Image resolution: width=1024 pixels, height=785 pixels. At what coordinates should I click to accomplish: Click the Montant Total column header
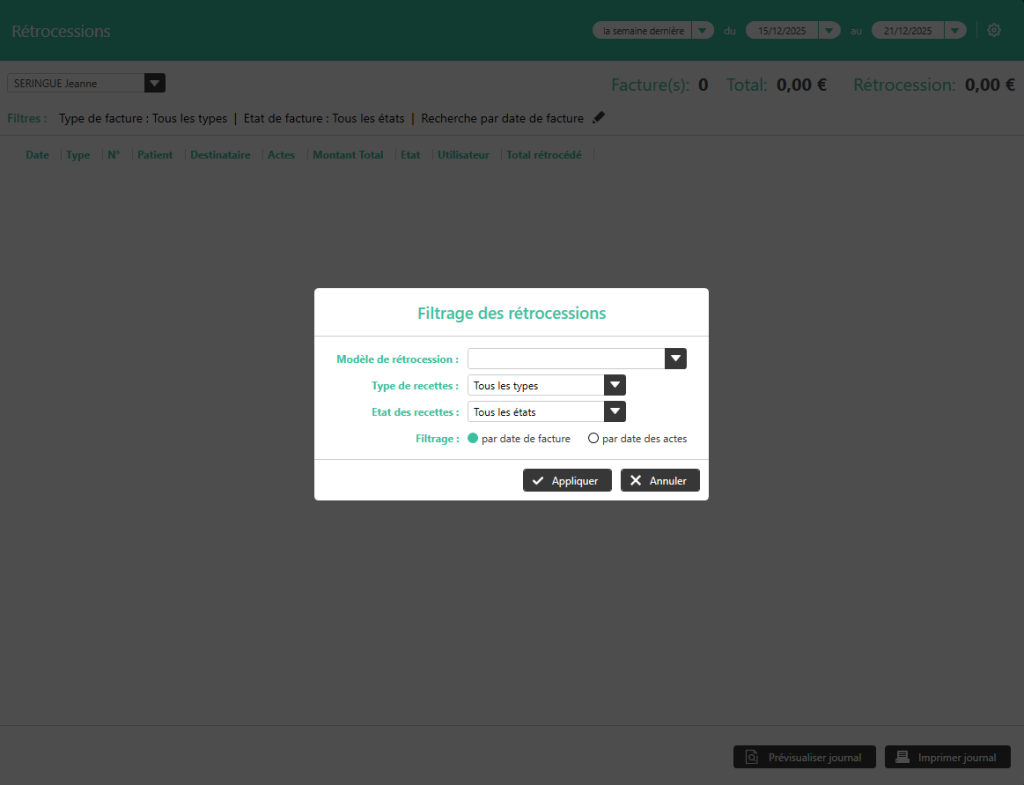(x=347, y=155)
